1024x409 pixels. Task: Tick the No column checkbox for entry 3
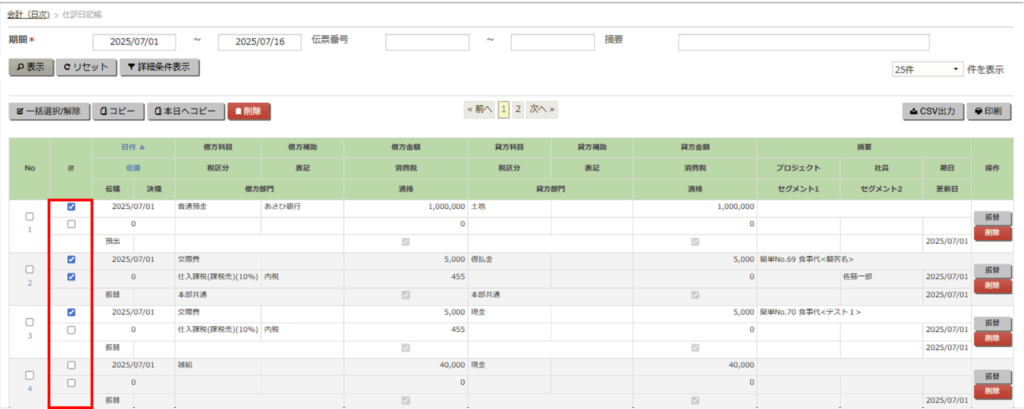point(29,322)
